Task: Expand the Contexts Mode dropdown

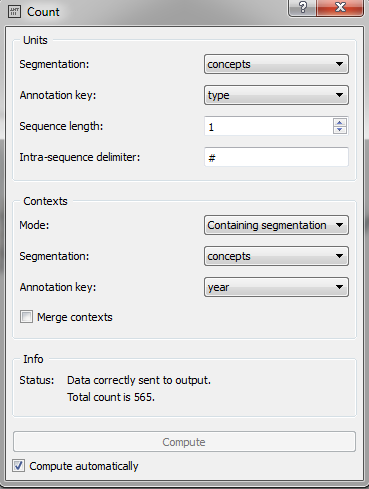Action: [x=276, y=225]
